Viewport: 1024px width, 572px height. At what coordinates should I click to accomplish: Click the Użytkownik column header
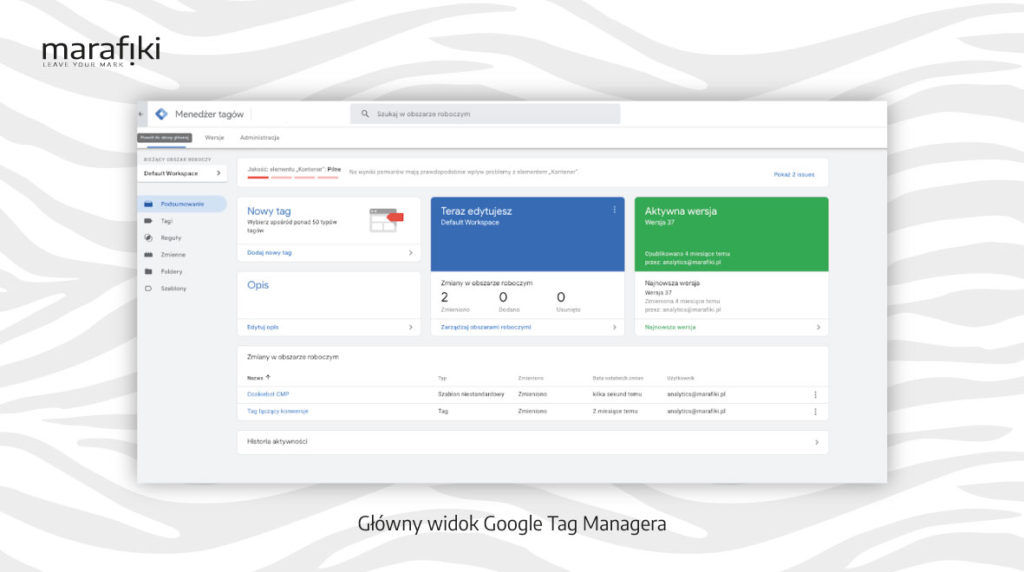click(x=680, y=378)
